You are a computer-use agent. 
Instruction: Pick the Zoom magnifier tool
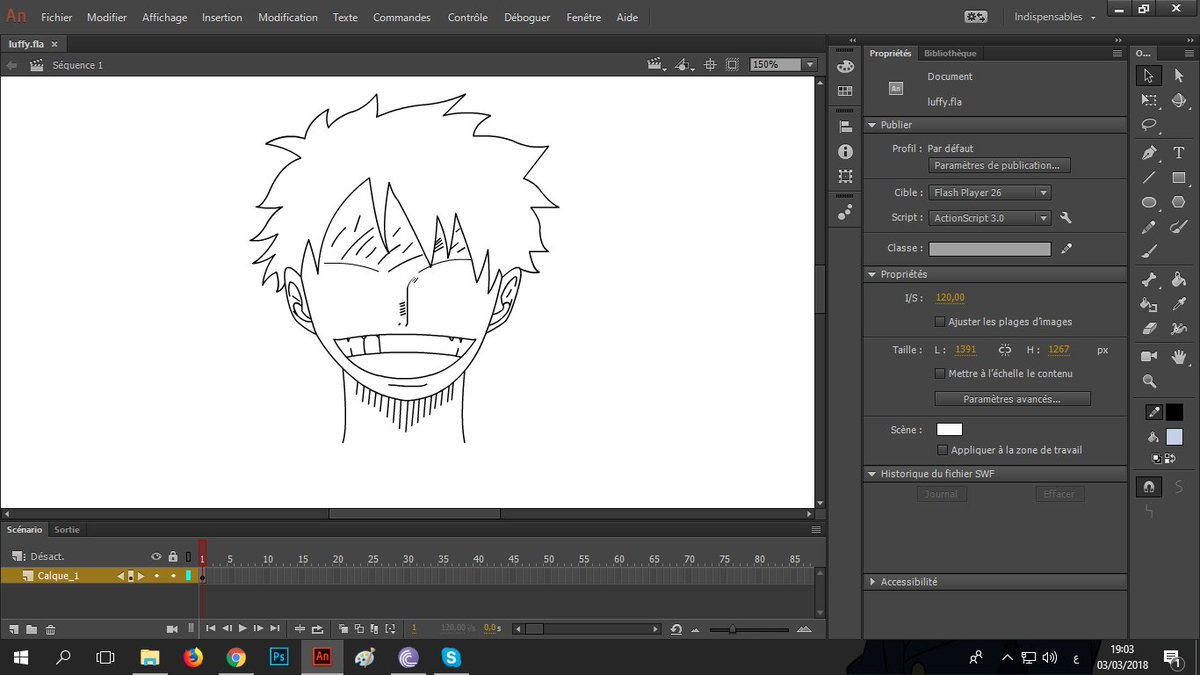coord(1149,381)
